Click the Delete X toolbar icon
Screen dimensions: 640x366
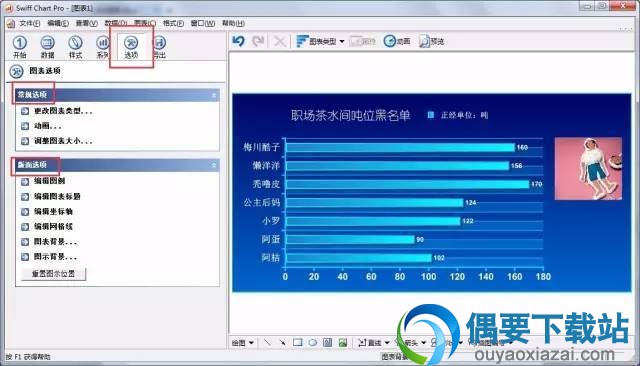[280, 41]
